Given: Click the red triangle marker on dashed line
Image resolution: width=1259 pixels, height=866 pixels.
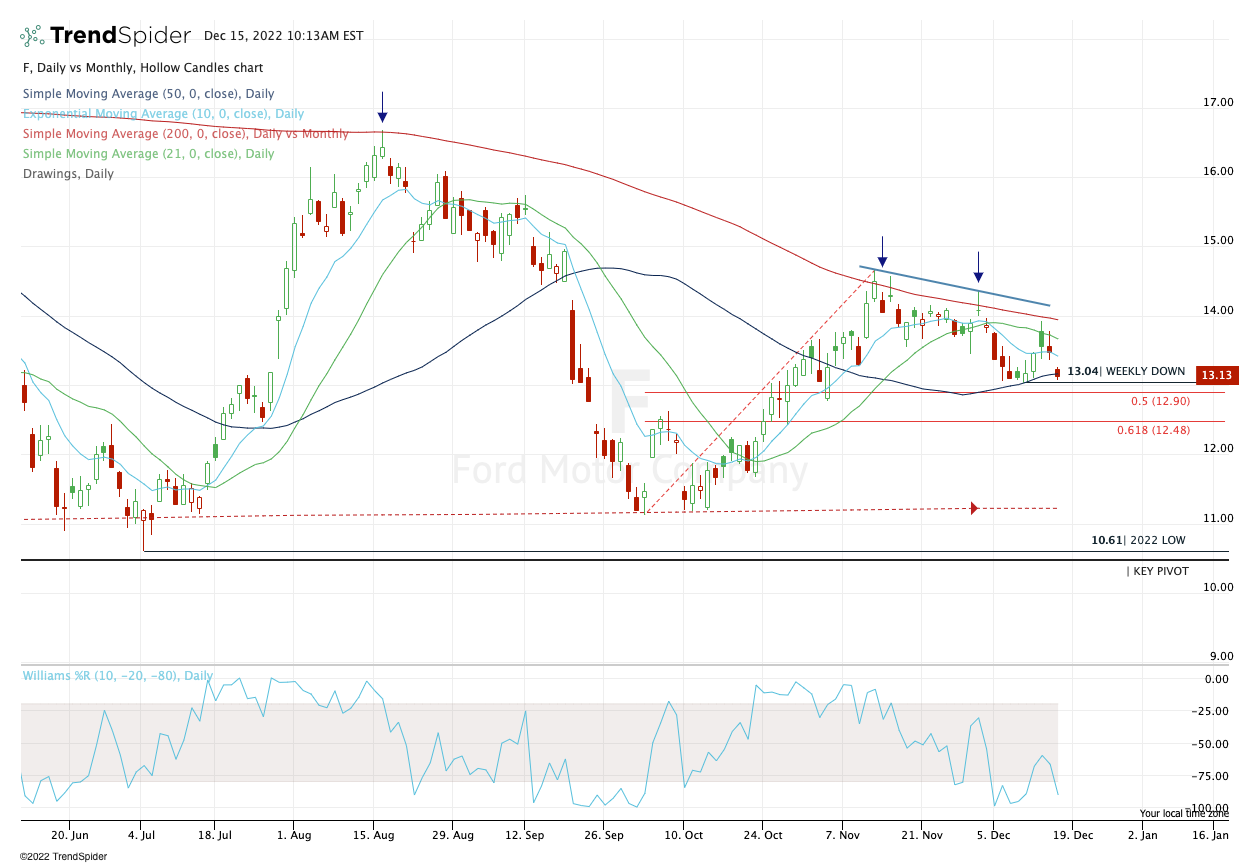Looking at the screenshot, I should pyautogui.click(x=974, y=508).
